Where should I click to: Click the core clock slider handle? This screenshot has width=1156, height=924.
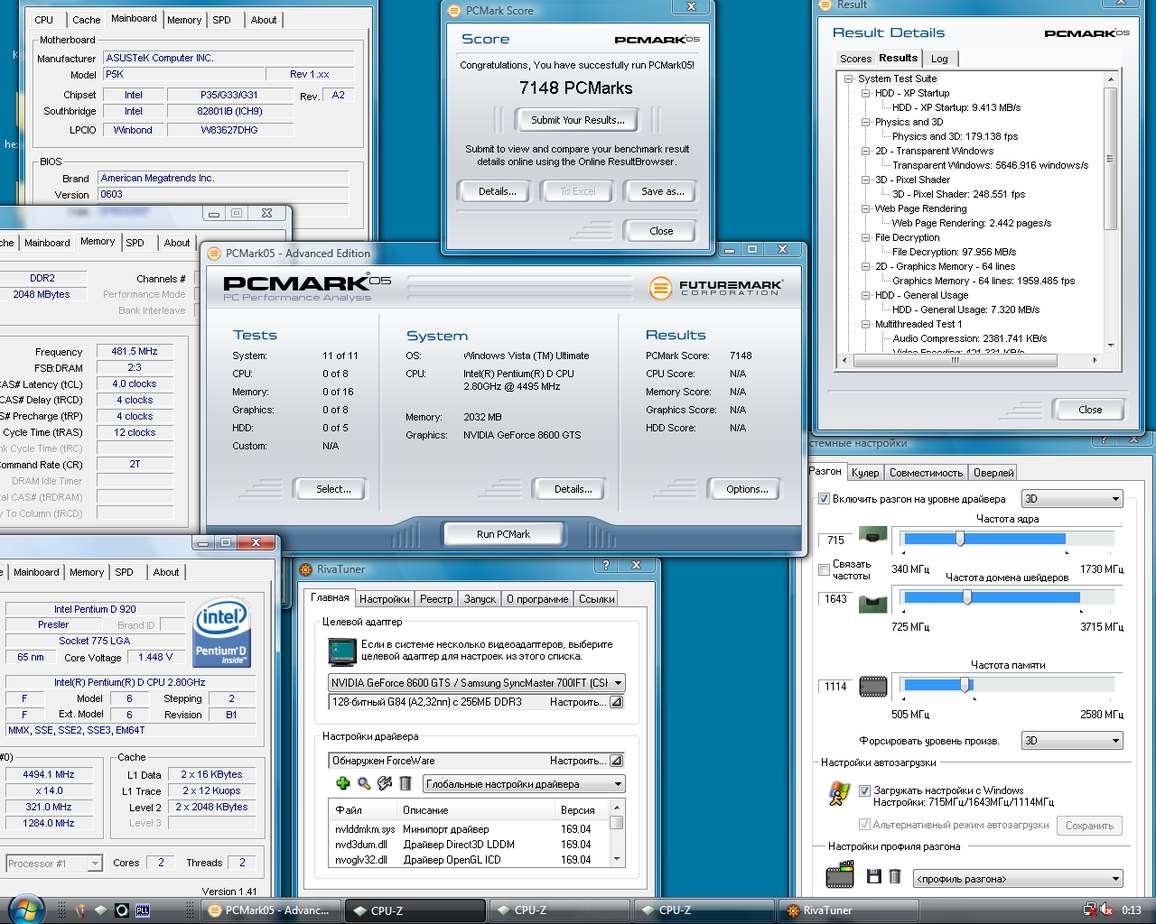click(x=959, y=538)
